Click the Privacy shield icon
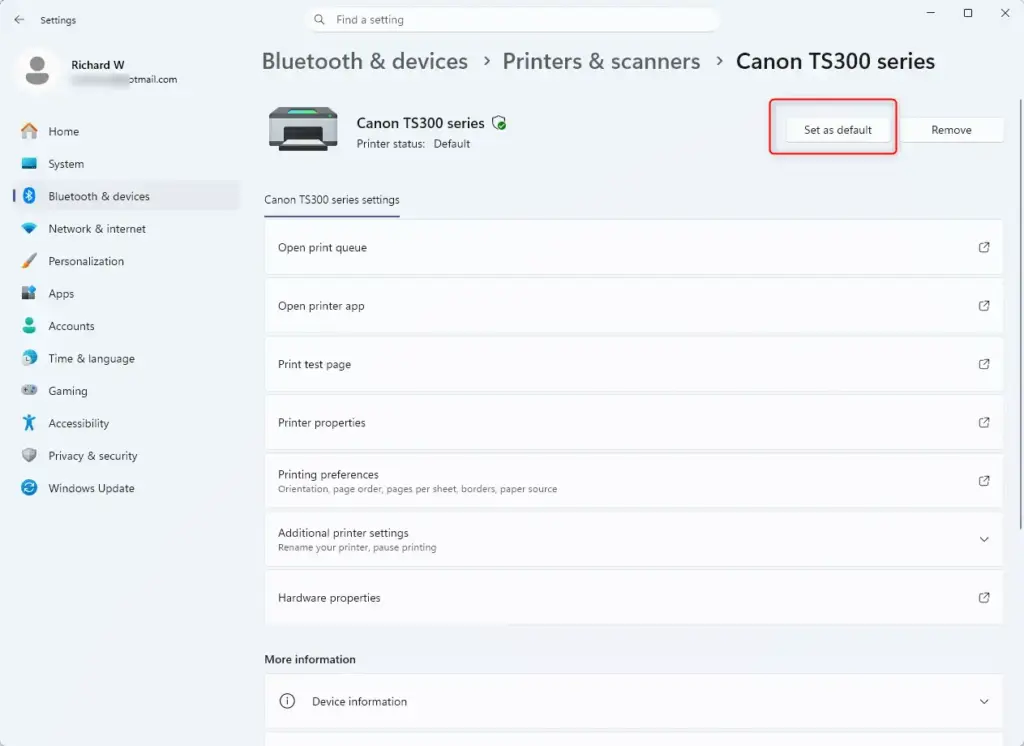This screenshot has width=1024, height=746. point(29,455)
